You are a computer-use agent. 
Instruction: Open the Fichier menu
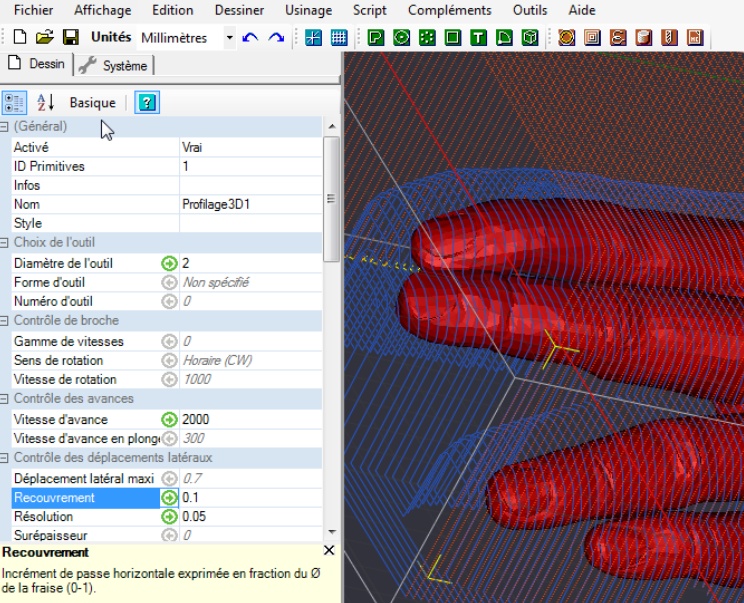33,10
